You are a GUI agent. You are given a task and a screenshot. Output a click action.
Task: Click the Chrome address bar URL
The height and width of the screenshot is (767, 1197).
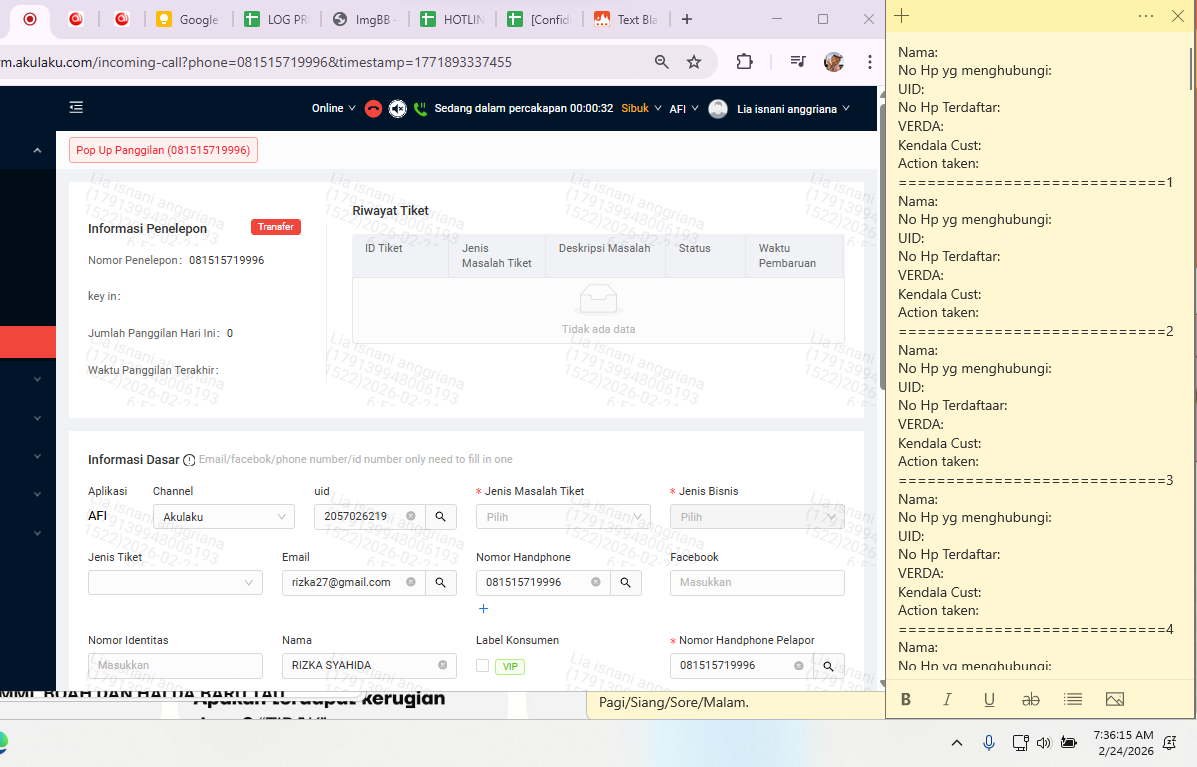point(256,62)
